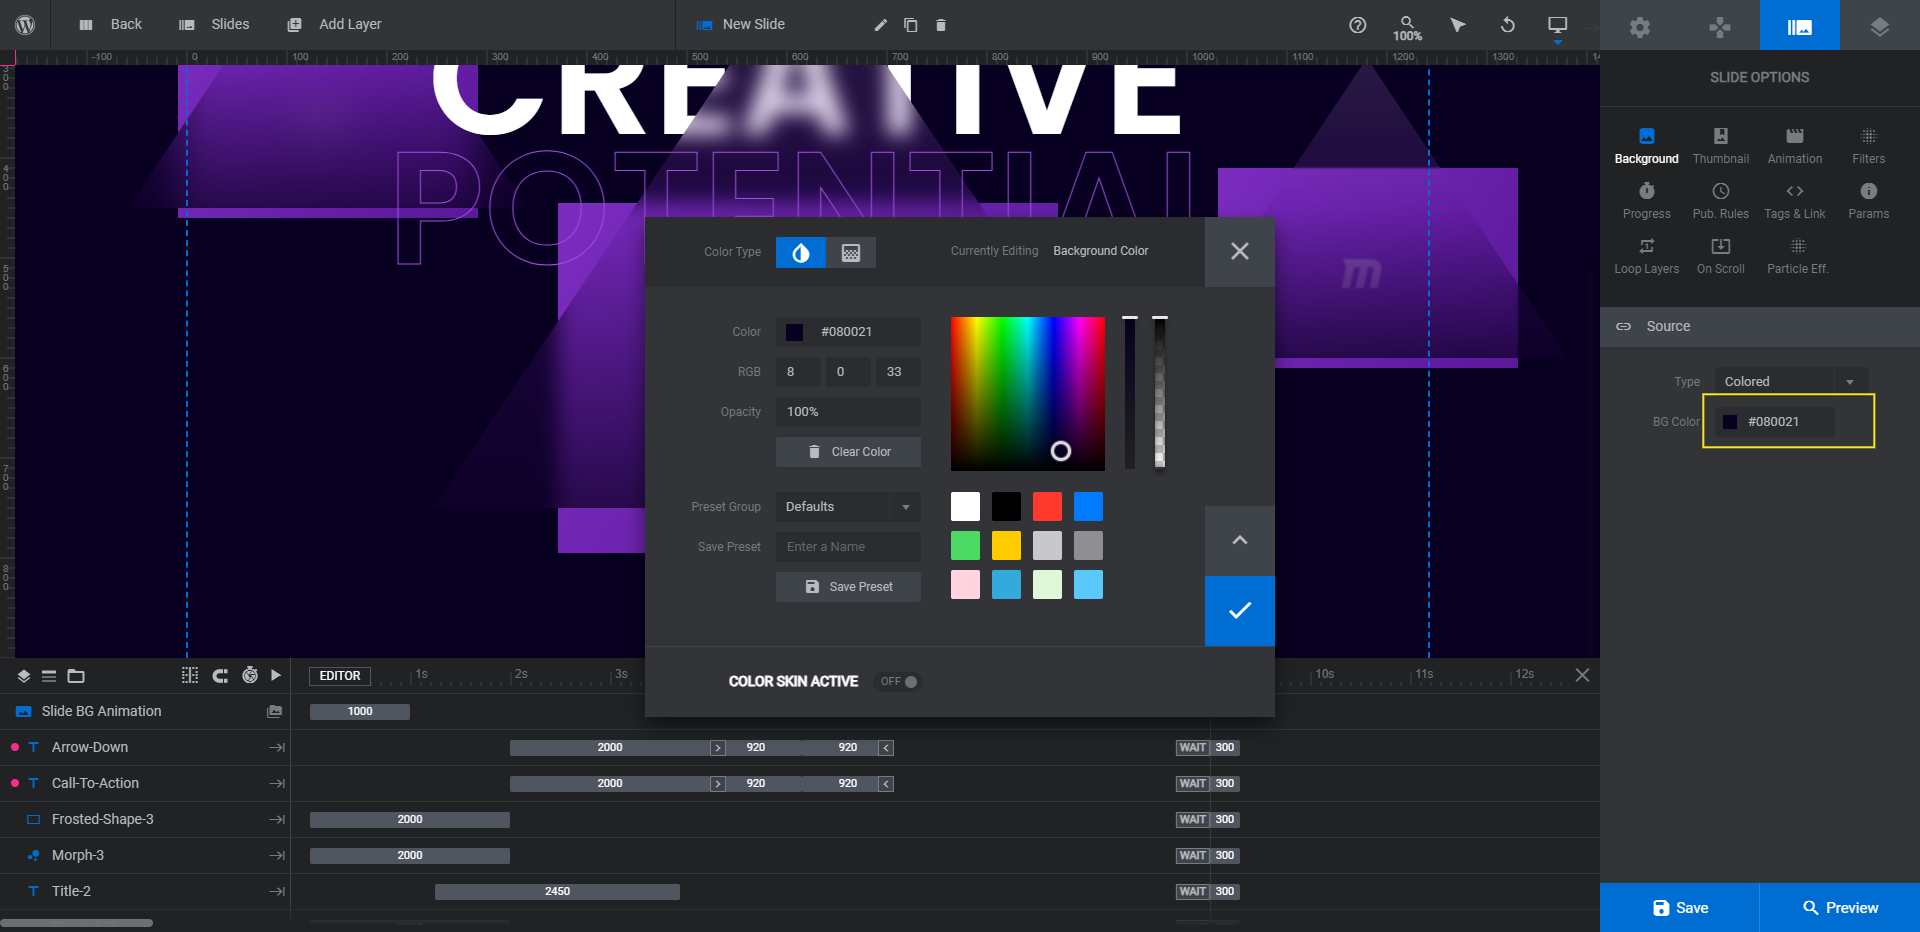Collapse presets with up chevron
Viewport: 1920px width, 932px height.
[1240, 541]
